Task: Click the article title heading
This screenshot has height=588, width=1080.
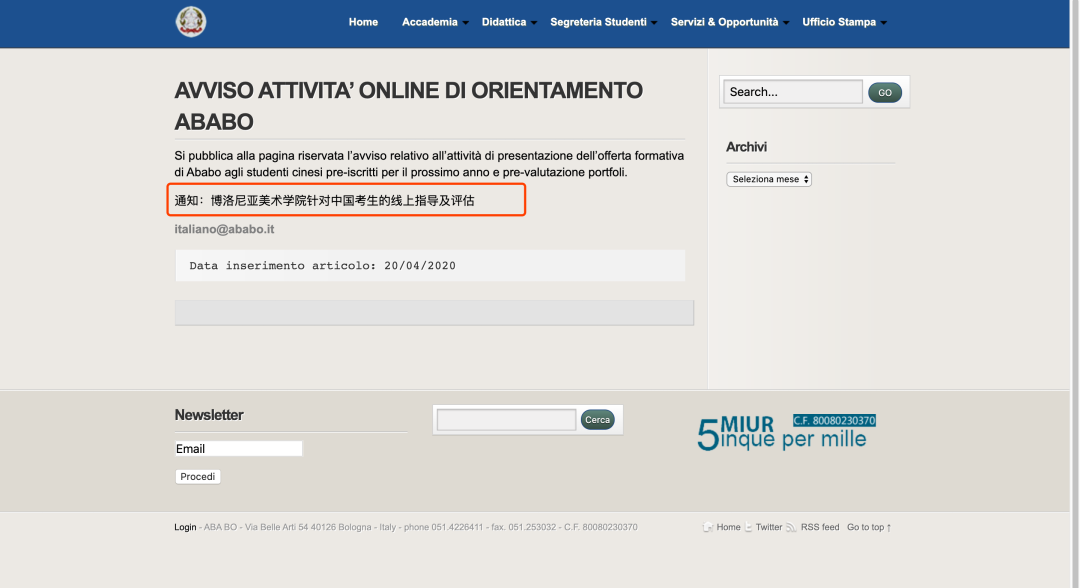Action: tap(408, 106)
